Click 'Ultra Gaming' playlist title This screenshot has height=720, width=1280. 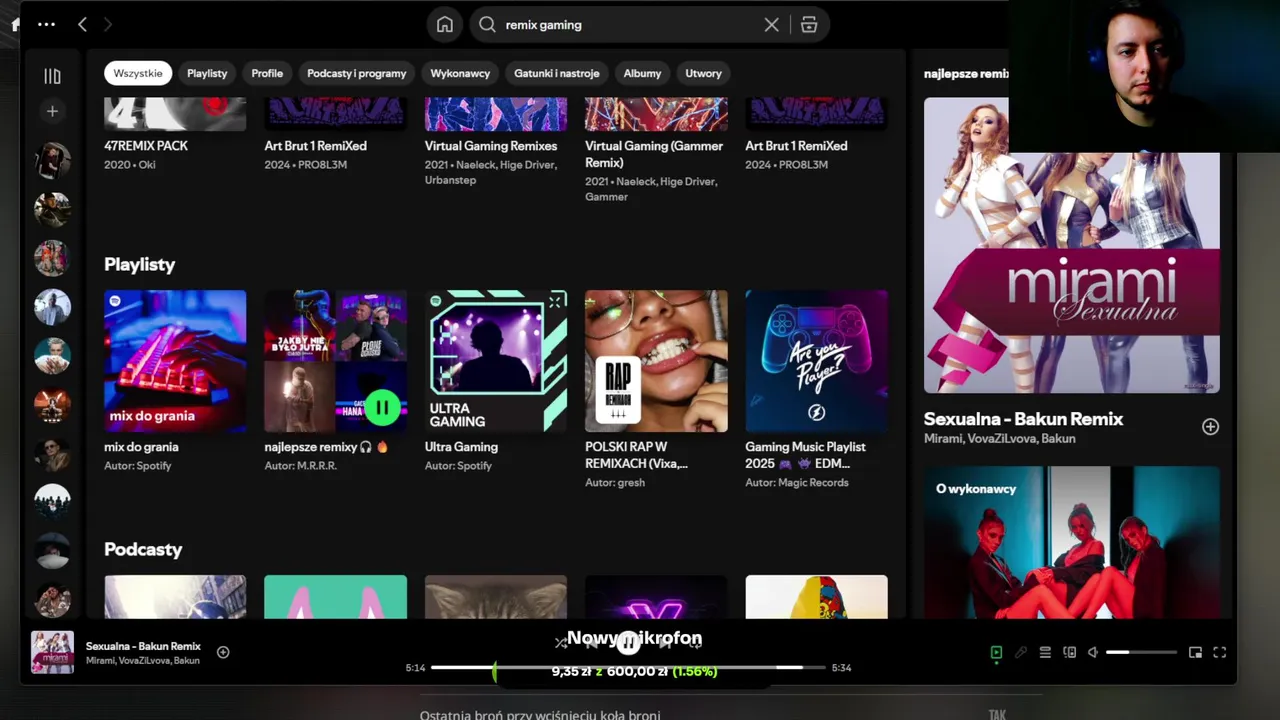tap(461, 447)
